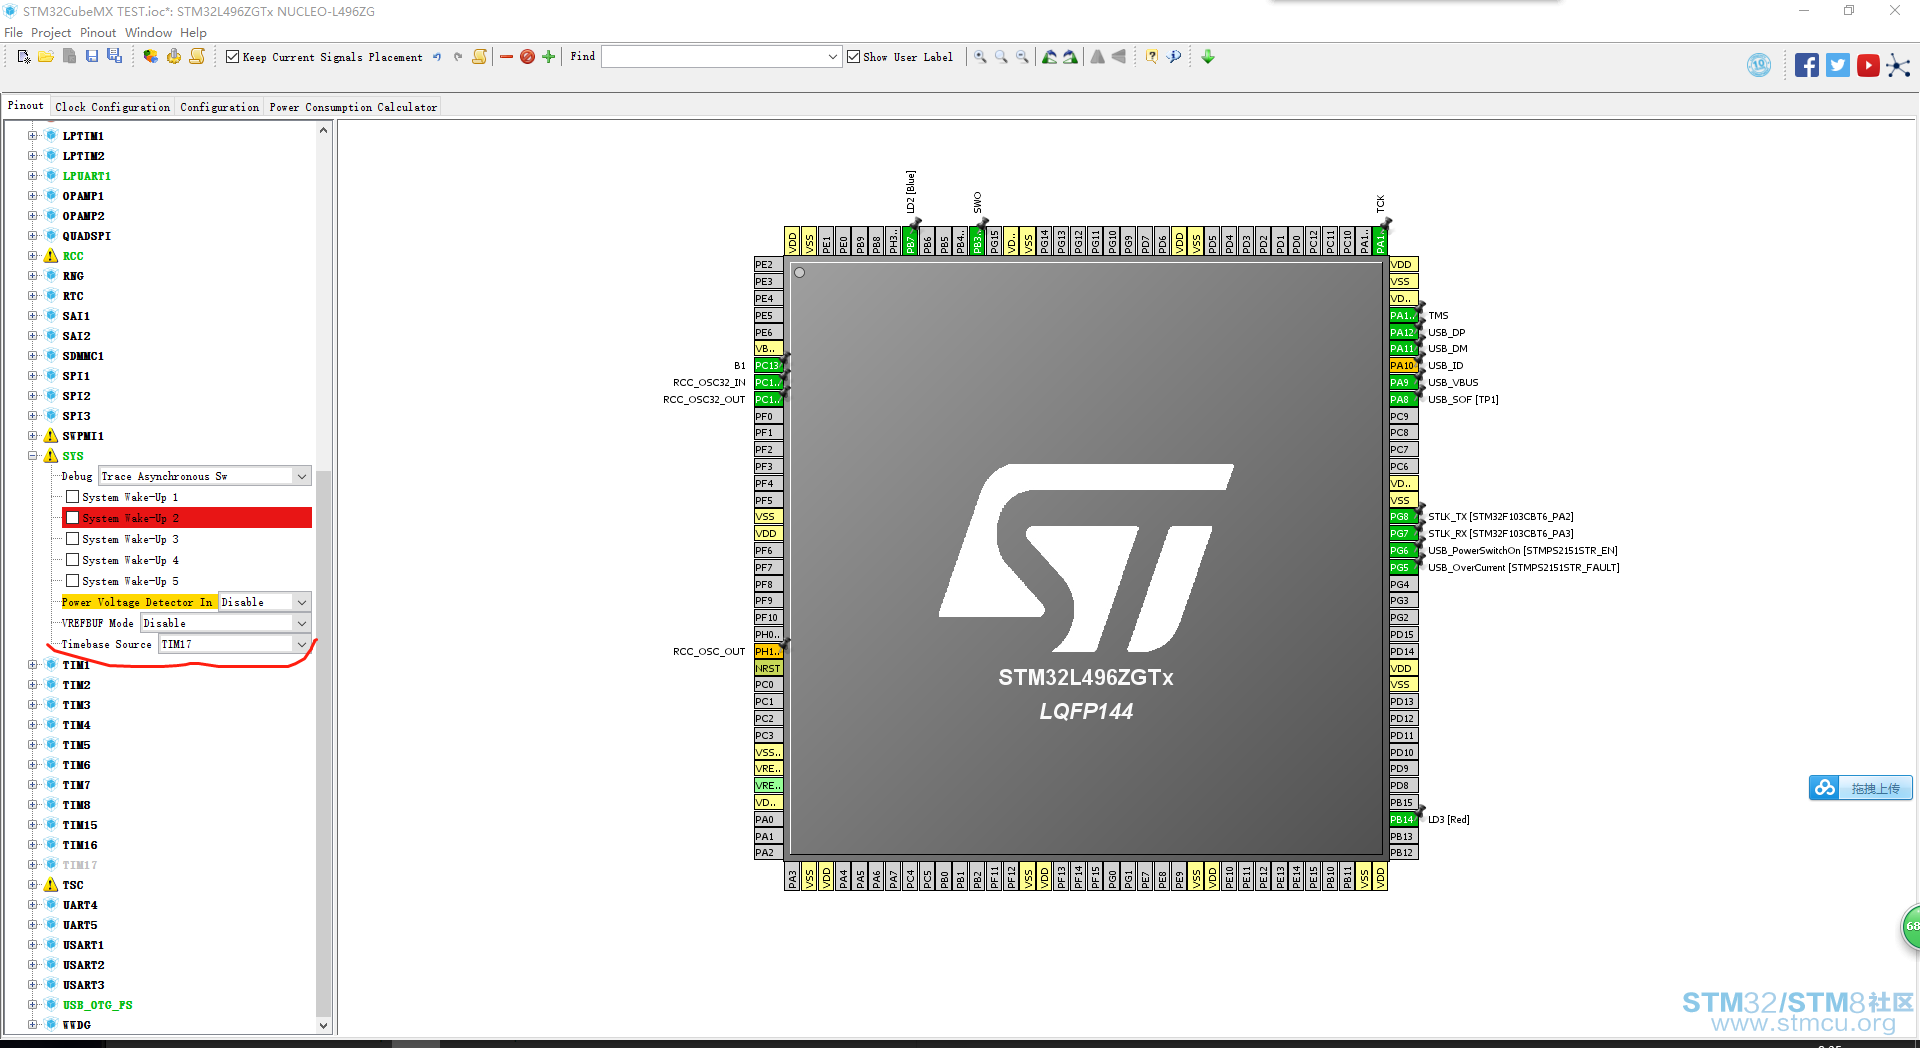
Task: Open the Pinout menu
Action: point(98,33)
